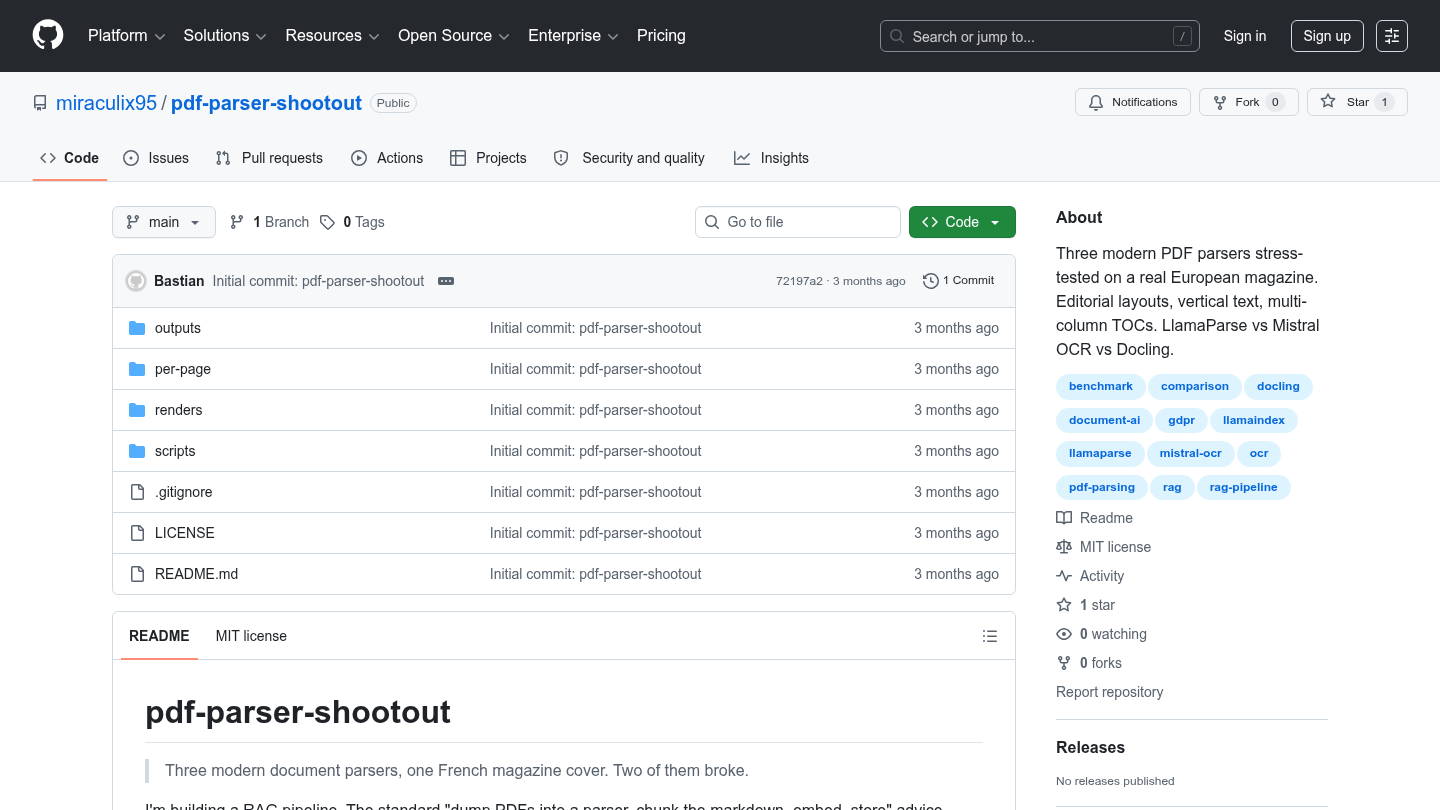The image size is (1440, 810).
Task: Click the tag icon beside 0 Tags
Action: (327, 222)
